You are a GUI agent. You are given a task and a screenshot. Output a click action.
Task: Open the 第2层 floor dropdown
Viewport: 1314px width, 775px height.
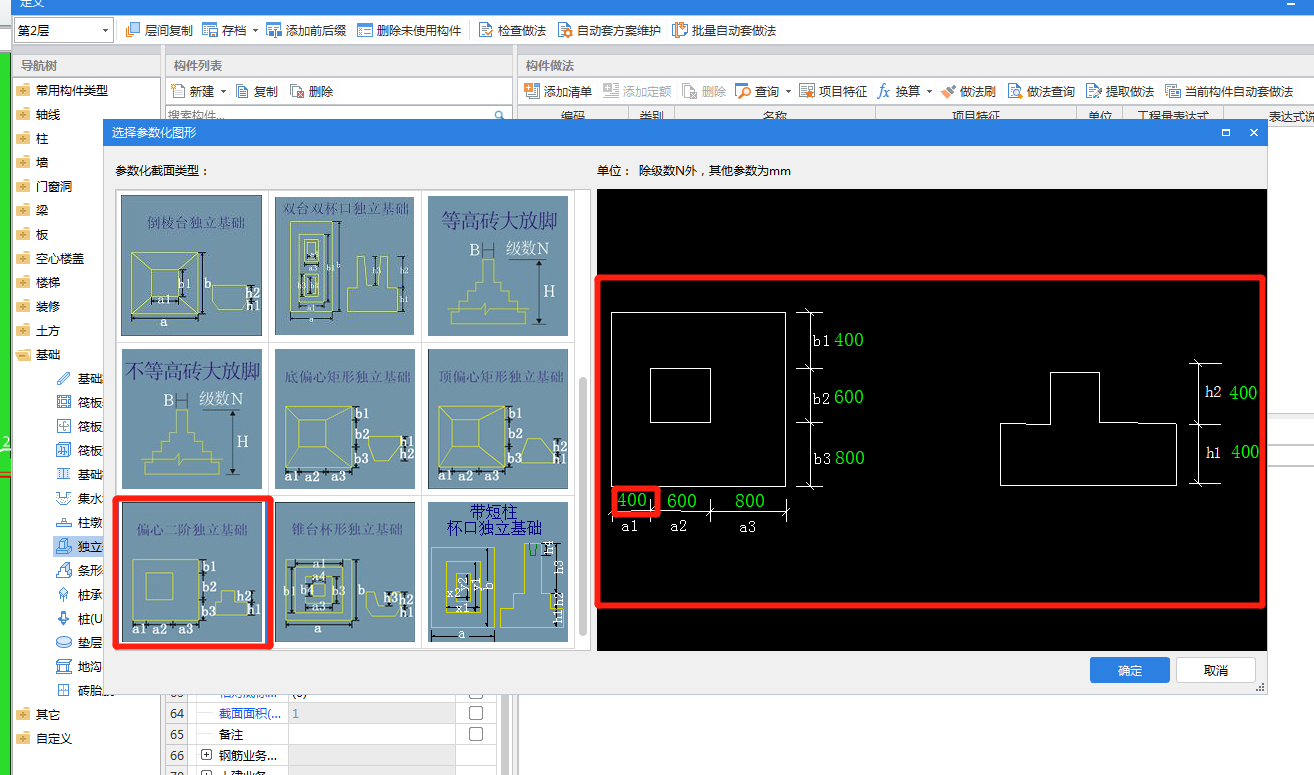coord(105,31)
